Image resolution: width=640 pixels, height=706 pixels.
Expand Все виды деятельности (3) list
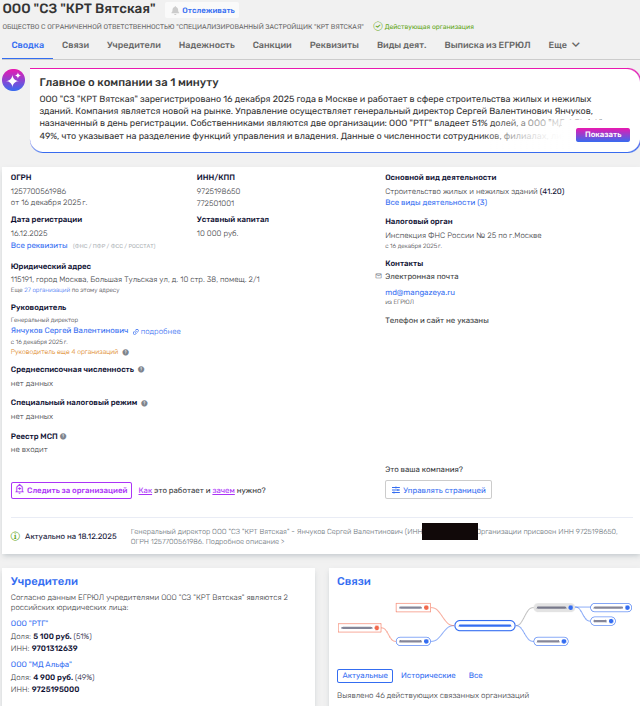[436, 202]
